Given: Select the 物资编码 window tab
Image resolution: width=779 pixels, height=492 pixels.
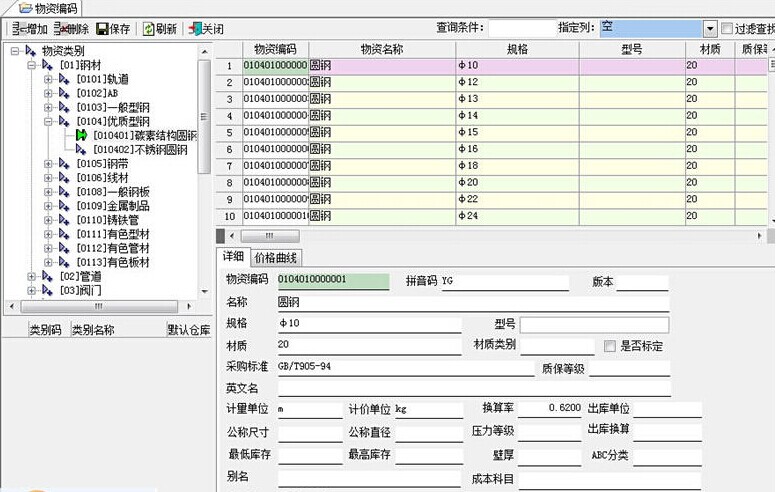Looking at the screenshot, I should 49,8.
